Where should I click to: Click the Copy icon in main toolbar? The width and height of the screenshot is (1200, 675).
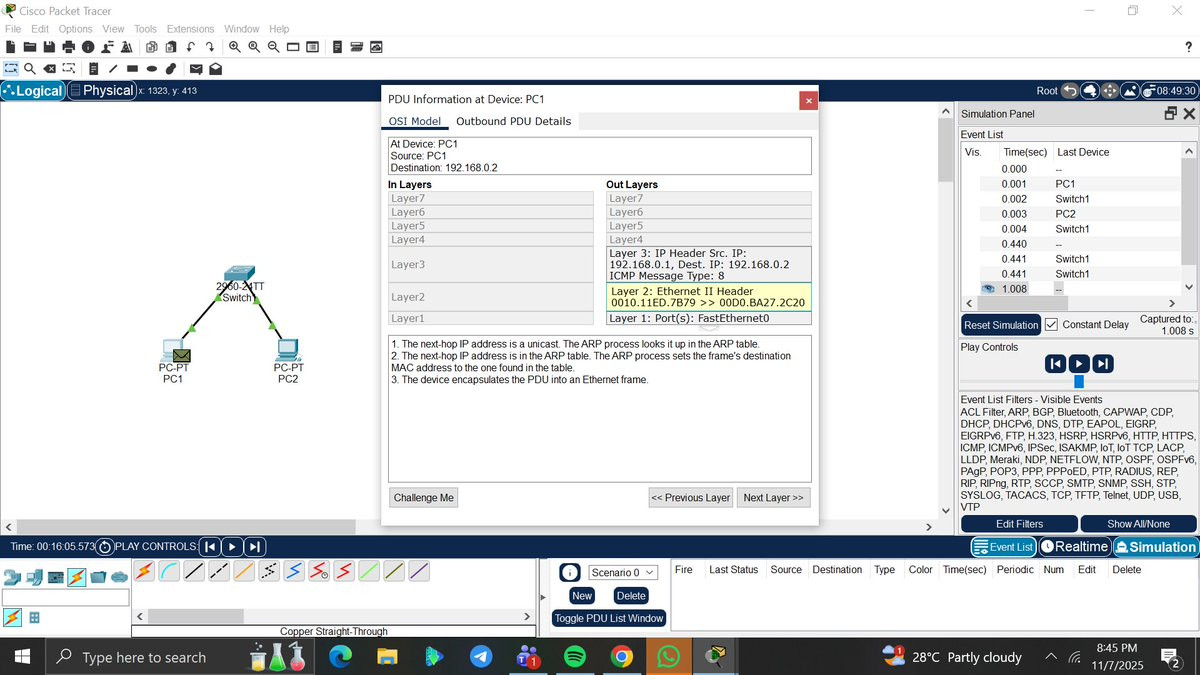click(152, 47)
